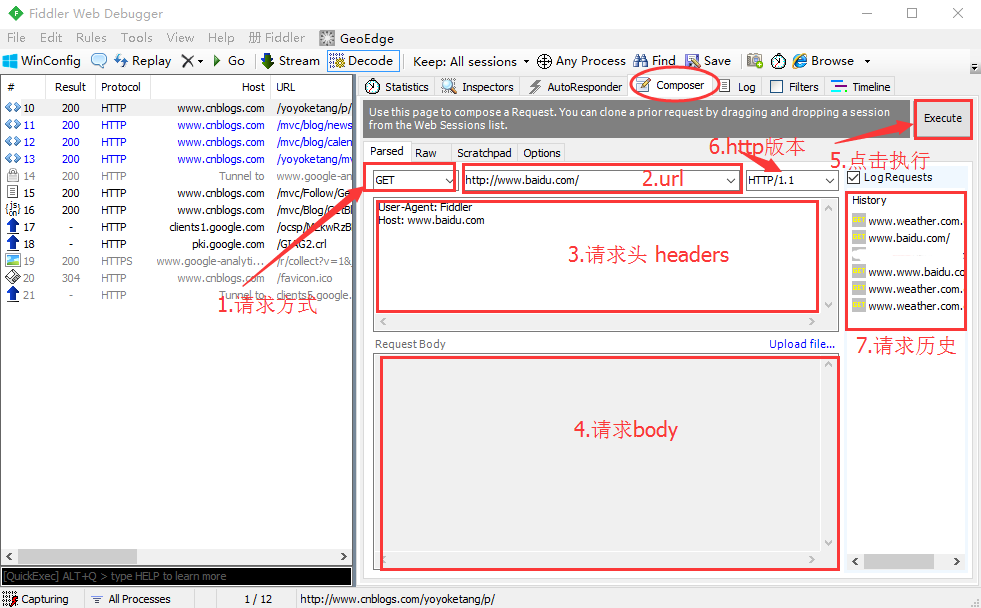Select the Stream icon in the toolbar
This screenshot has width=981, height=608.
coord(289,60)
